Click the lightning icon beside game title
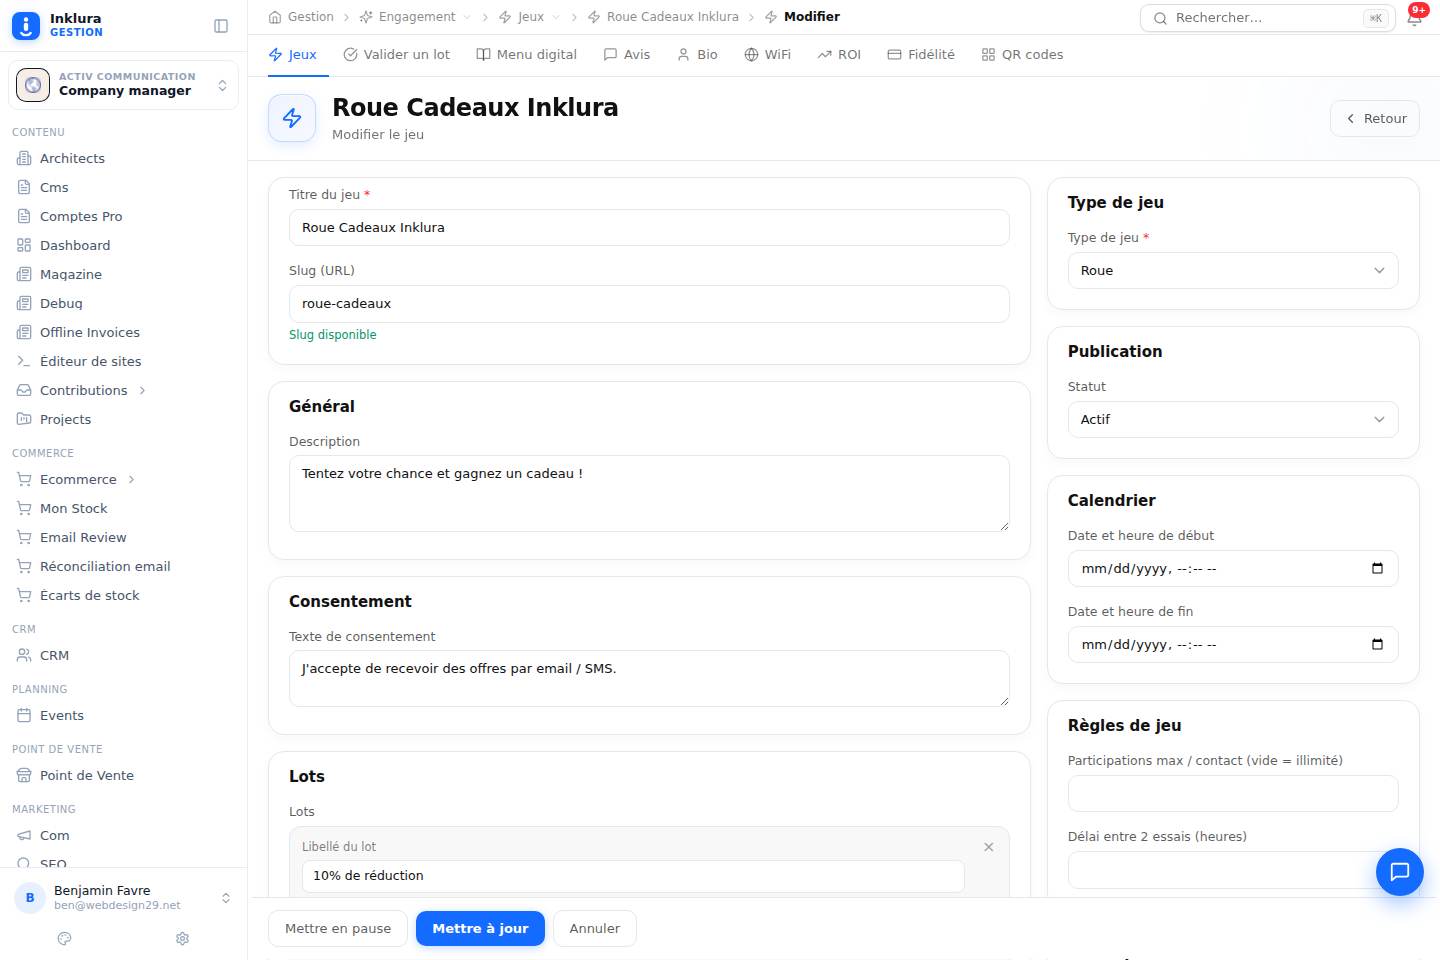 [292, 118]
